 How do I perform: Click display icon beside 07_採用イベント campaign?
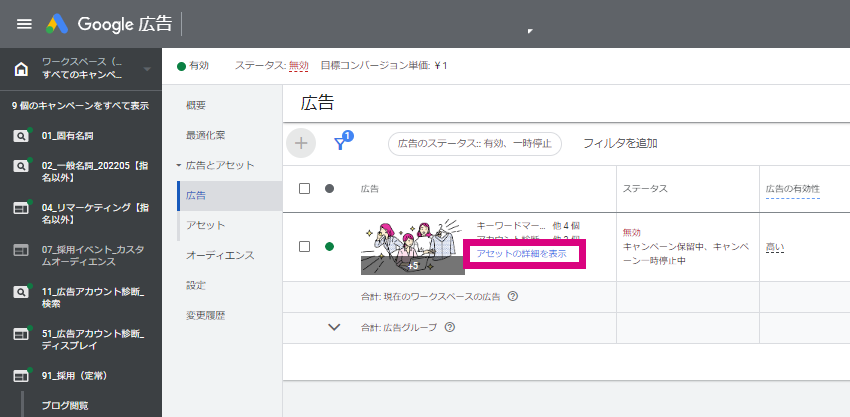[21, 249]
